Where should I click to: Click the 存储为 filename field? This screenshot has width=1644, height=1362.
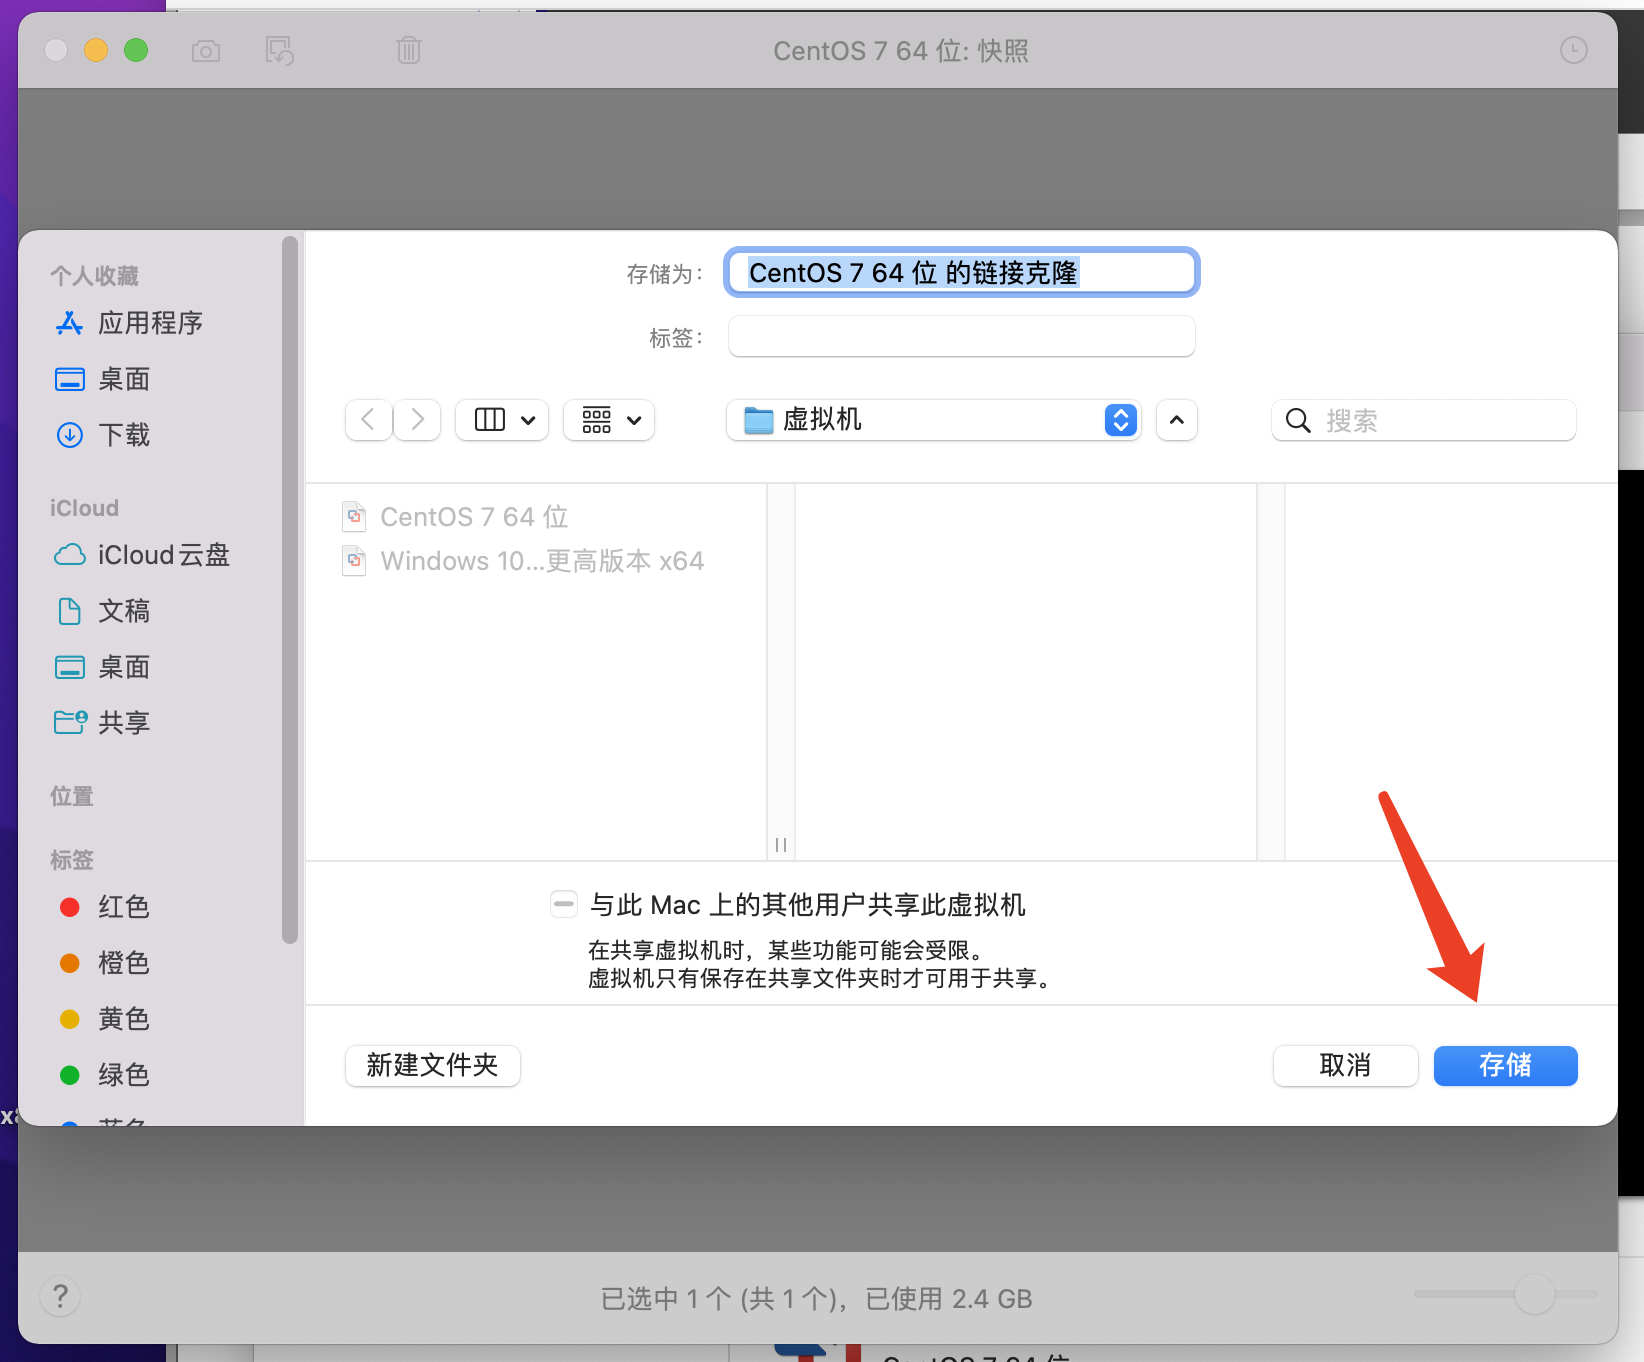pos(961,273)
